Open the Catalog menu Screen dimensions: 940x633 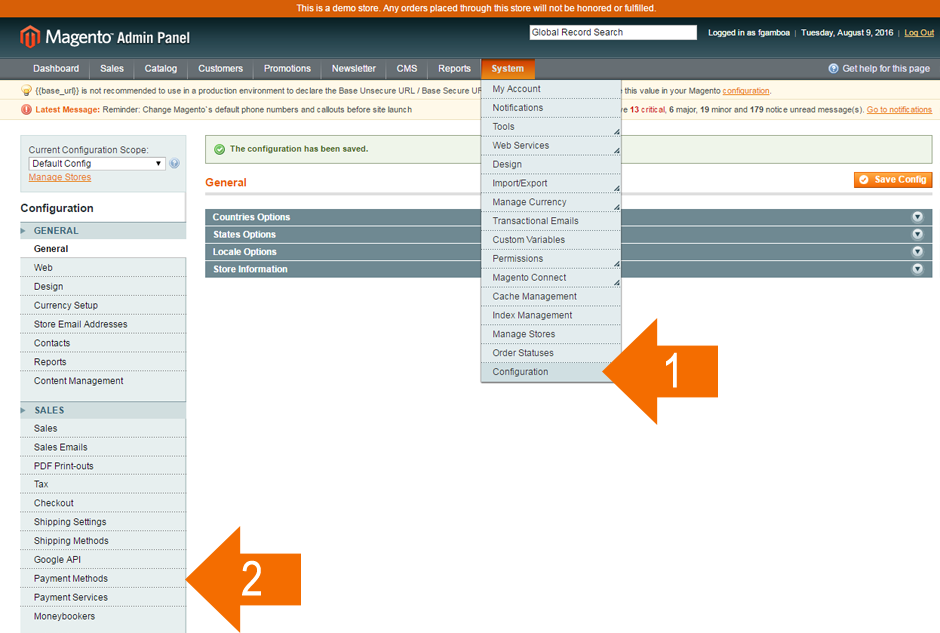[x=161, y=68]
